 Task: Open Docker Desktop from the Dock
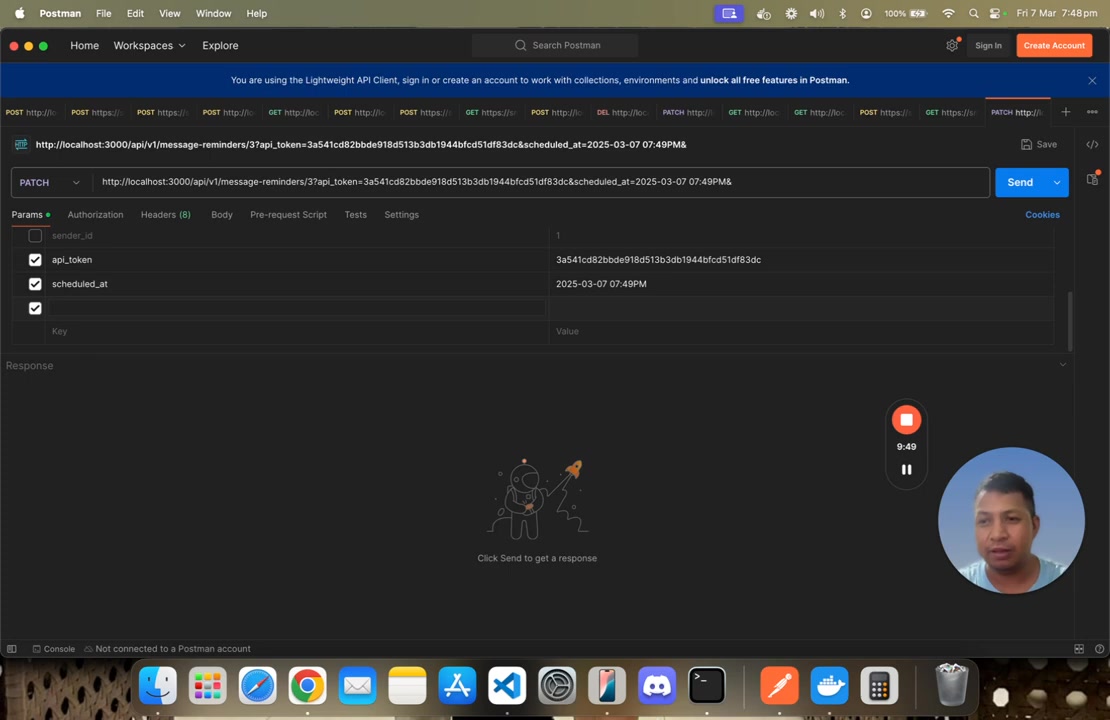[x=829, y=685]
